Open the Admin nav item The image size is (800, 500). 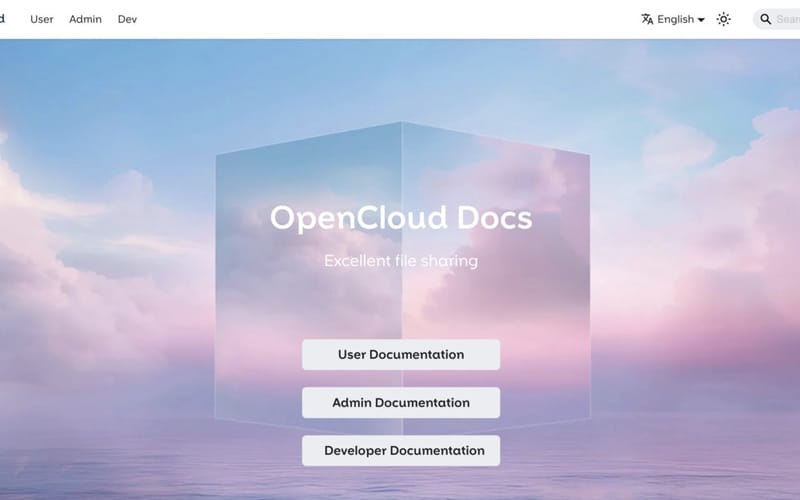coord(85,19)
